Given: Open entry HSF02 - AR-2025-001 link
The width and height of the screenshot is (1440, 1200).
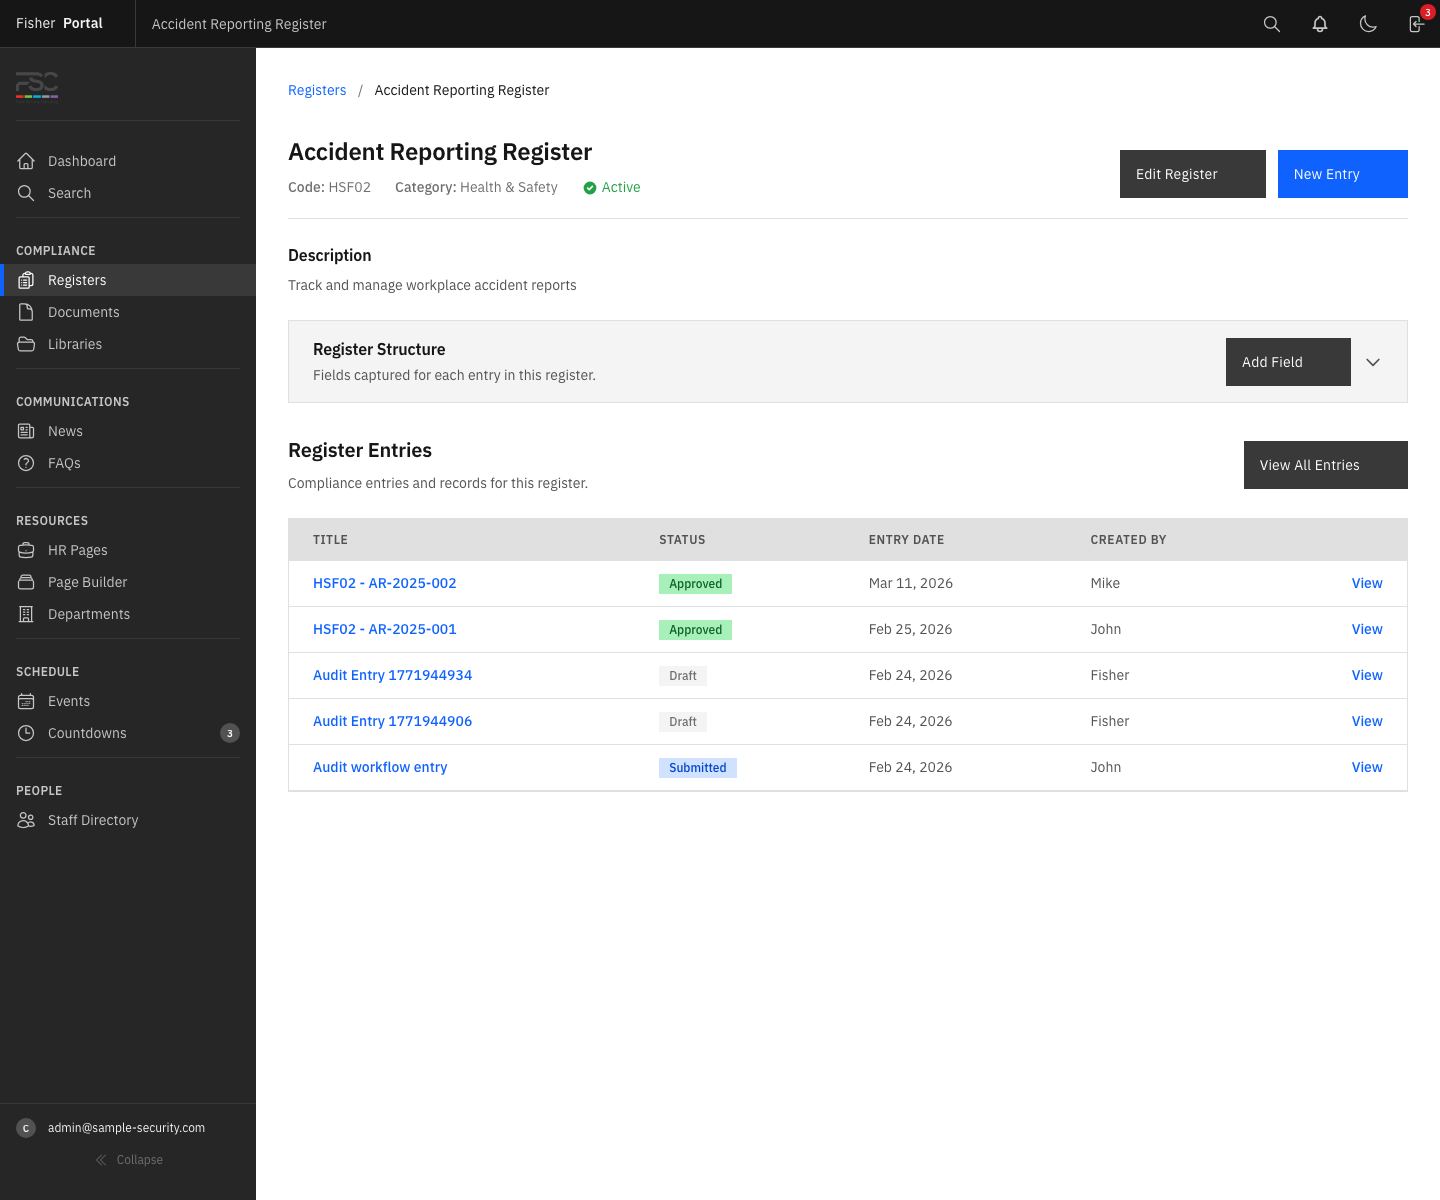Looking at the screenshot, I should pyautogui.click(x=384, y=629).
